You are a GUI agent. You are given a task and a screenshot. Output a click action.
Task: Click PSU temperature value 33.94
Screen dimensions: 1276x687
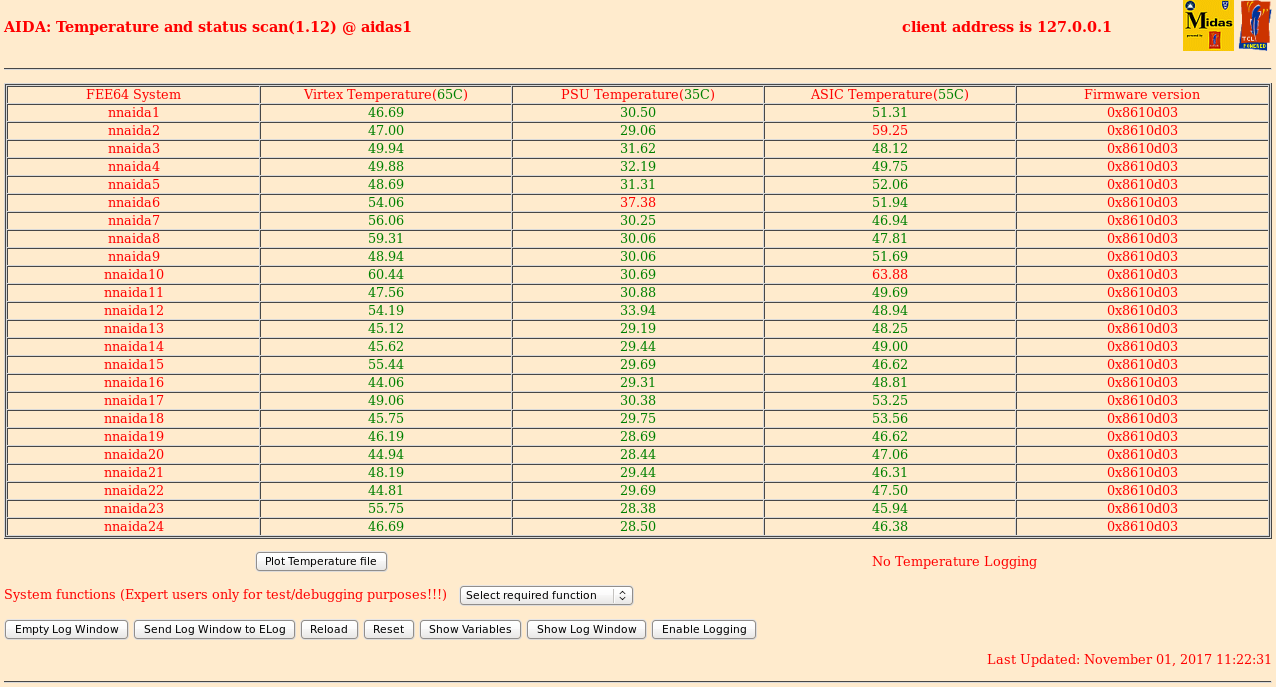click(x=638, y=311)
